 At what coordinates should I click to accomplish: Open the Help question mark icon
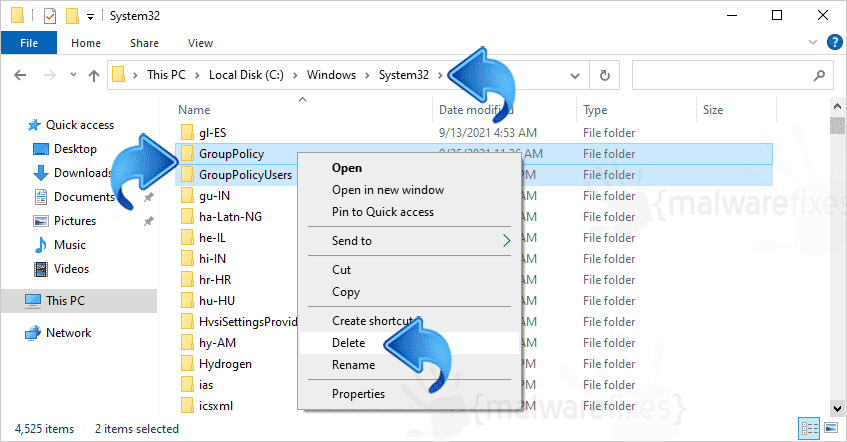point(835,42)
